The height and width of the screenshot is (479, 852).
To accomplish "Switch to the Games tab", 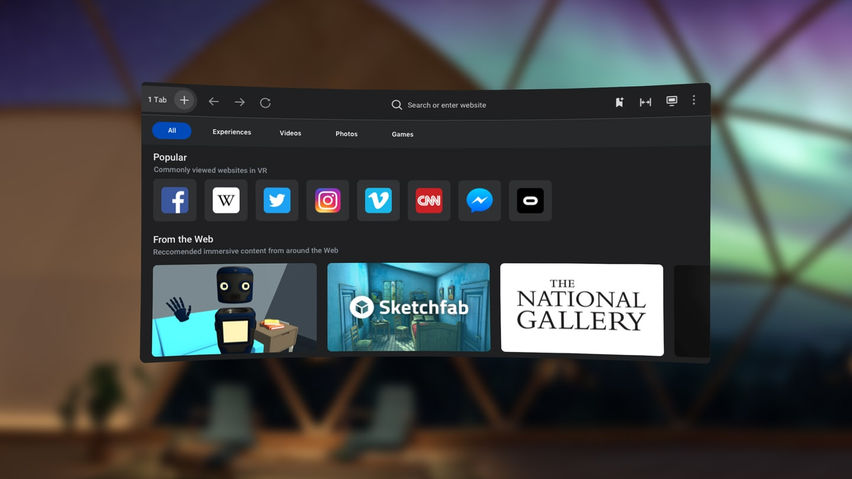I will [x=403, y=134].
